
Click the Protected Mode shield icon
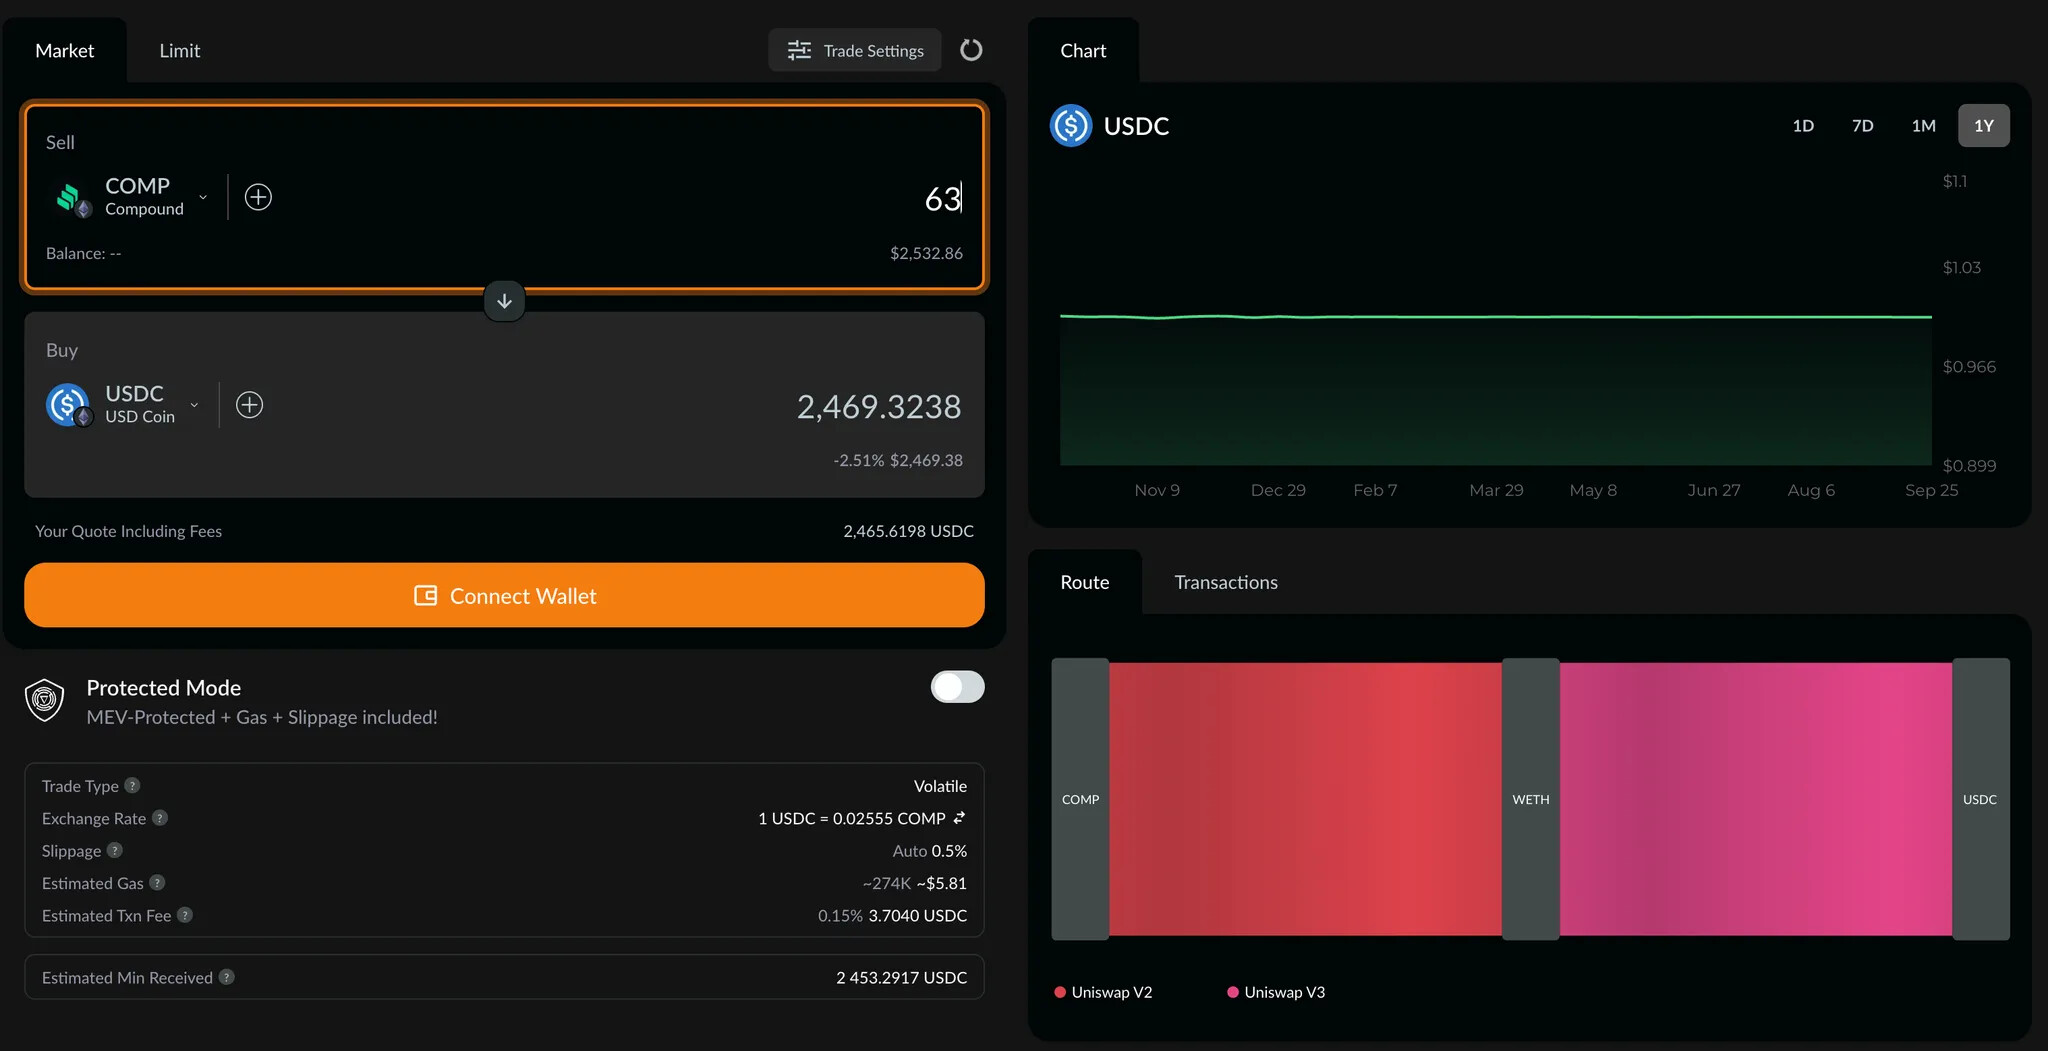pyautogui.click(x=45, y=700)
